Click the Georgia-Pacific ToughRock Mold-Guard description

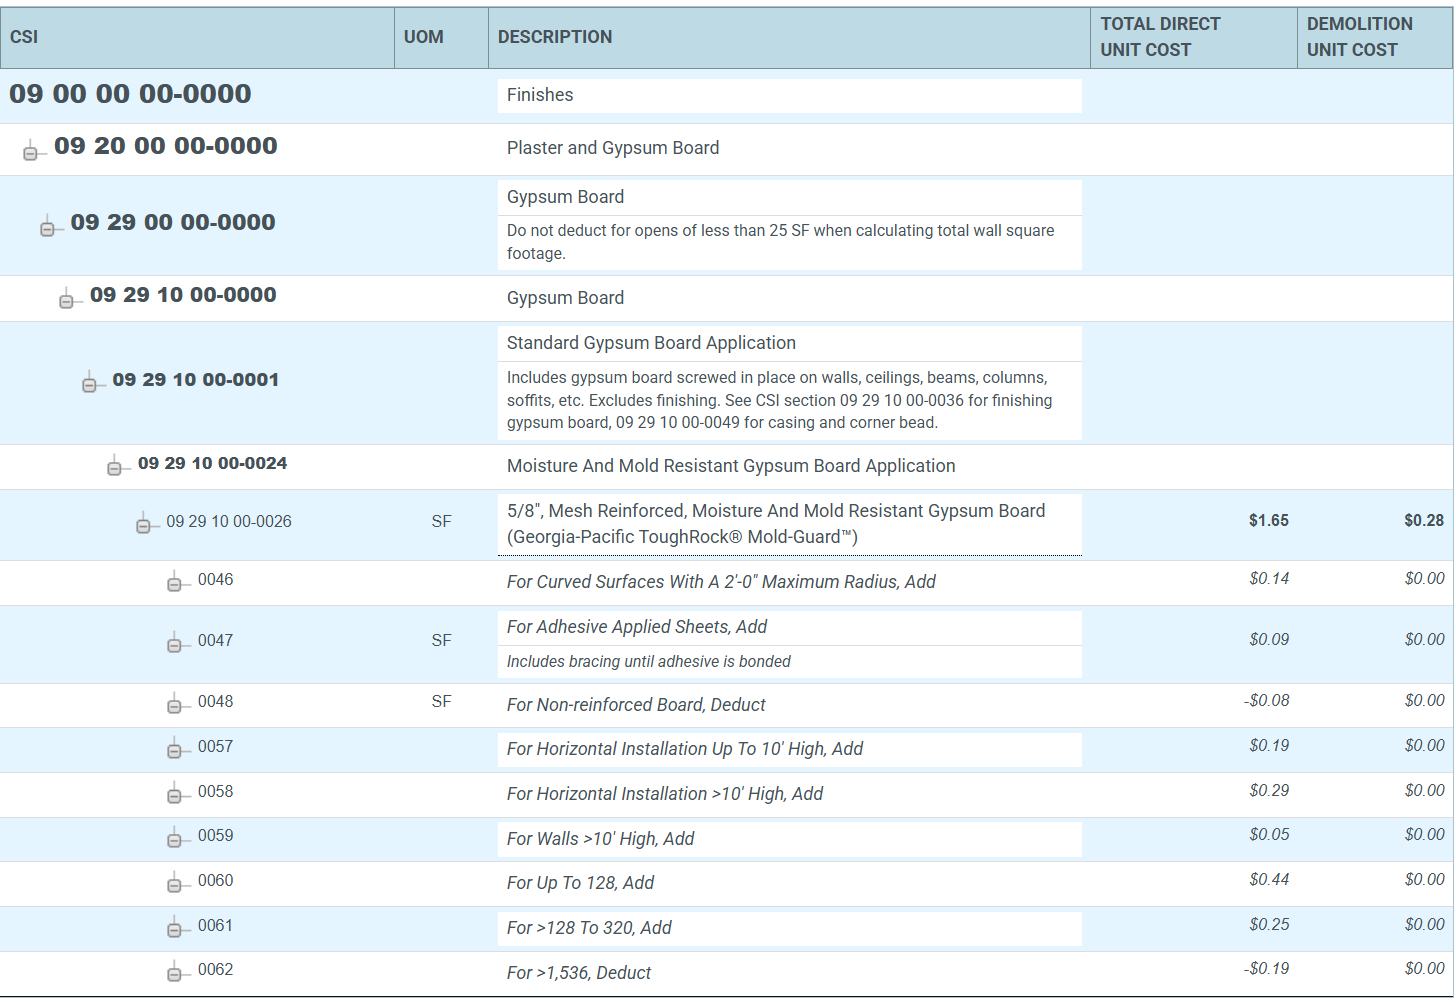pos(776,524)
